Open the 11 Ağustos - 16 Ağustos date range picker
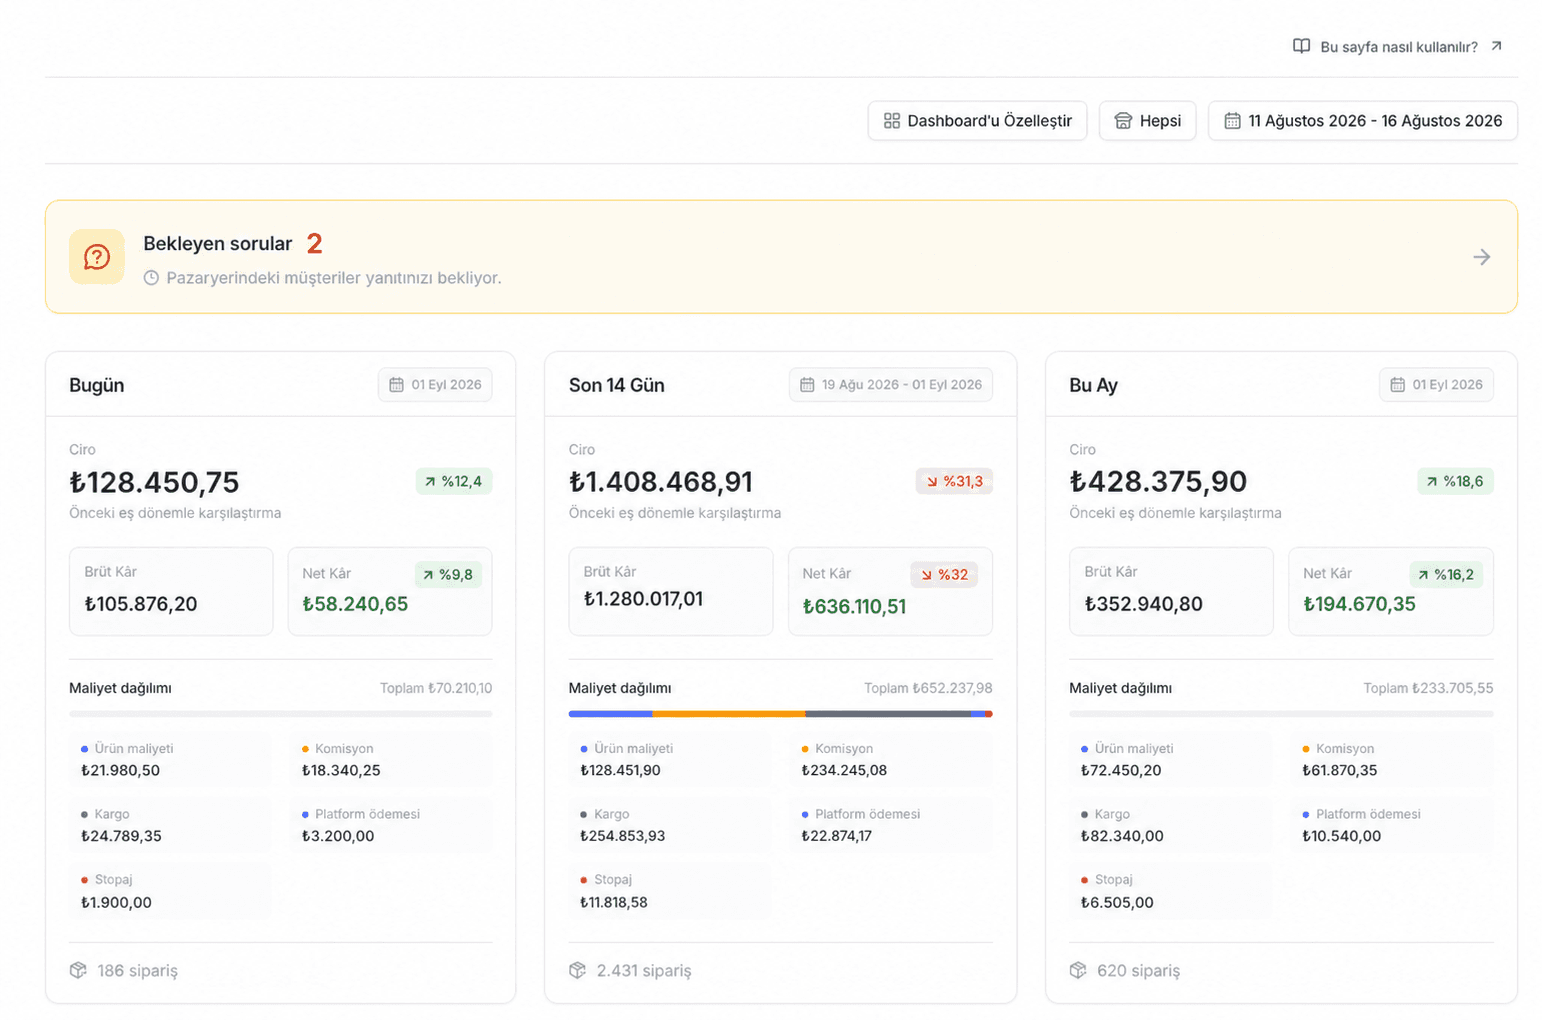The width and height of the screenshot is (1542, 1020). [x=1362, y=121]
